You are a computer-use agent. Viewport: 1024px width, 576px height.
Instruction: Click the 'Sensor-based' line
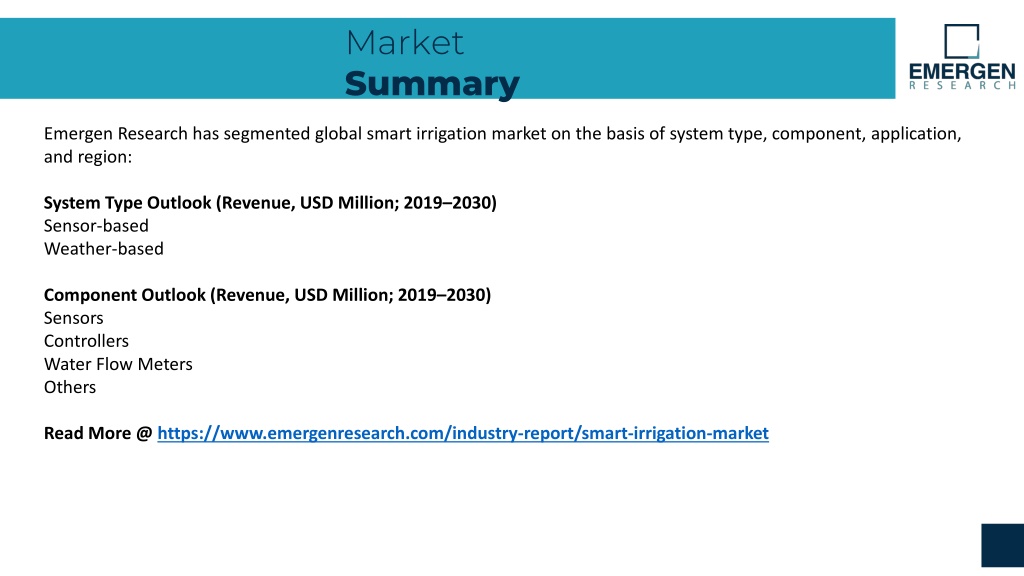[96, 226]
